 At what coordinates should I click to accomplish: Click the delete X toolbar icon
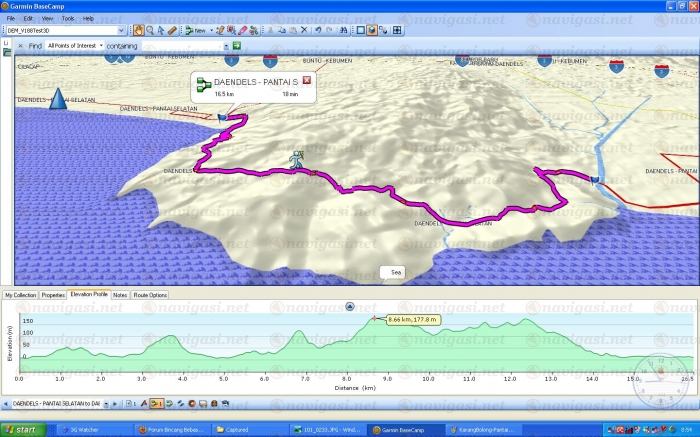pos(303,31)
